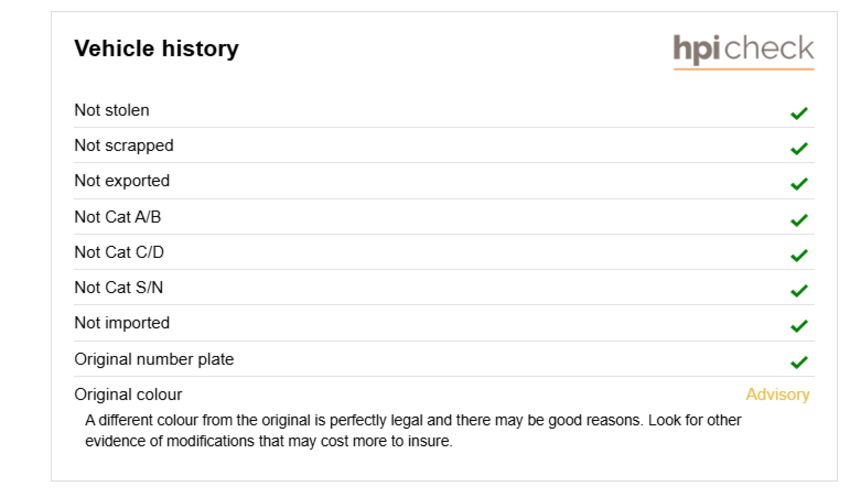Select the Not exported row text
Viewport: 850px width, 497px height.
(x=122, y=181)
